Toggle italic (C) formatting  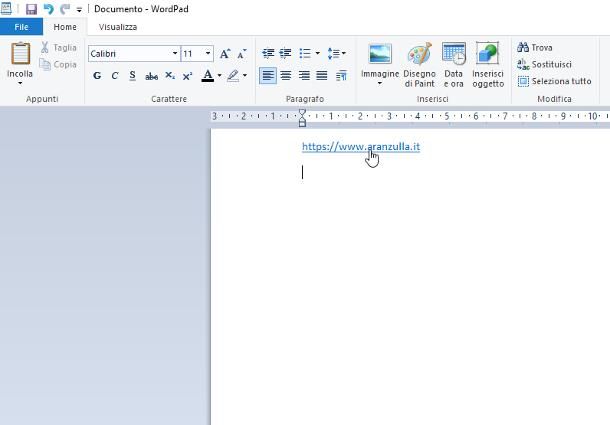pos(115,76)
